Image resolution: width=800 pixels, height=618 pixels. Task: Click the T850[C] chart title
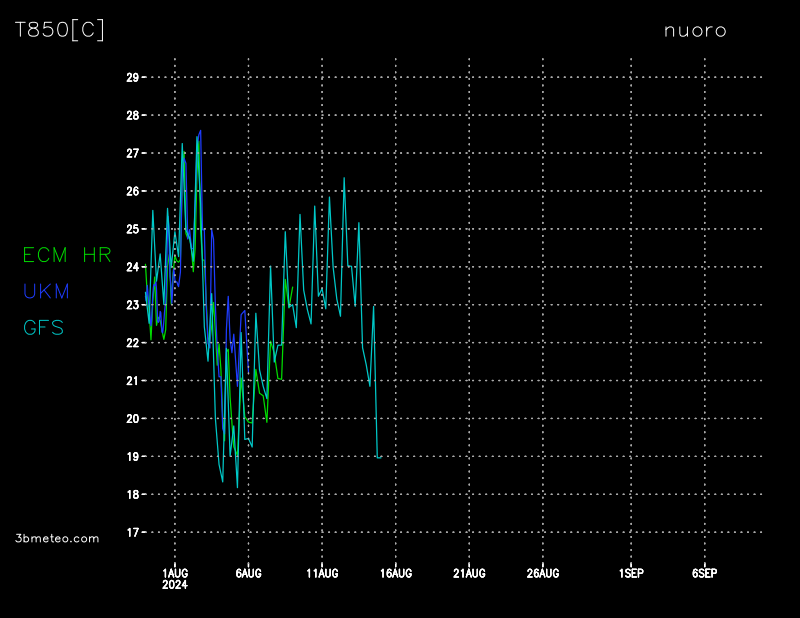pos(60,30)
